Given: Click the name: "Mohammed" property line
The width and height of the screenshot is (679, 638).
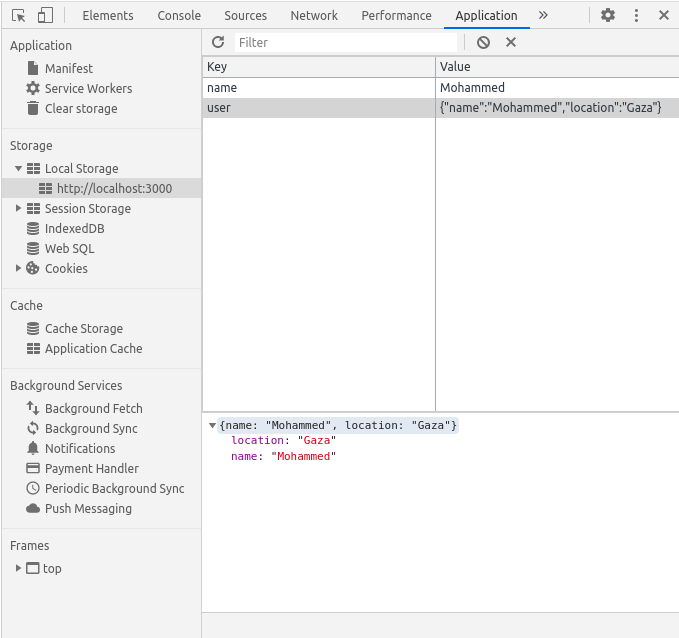Looking at the screenshot, I should pos(284,457).
